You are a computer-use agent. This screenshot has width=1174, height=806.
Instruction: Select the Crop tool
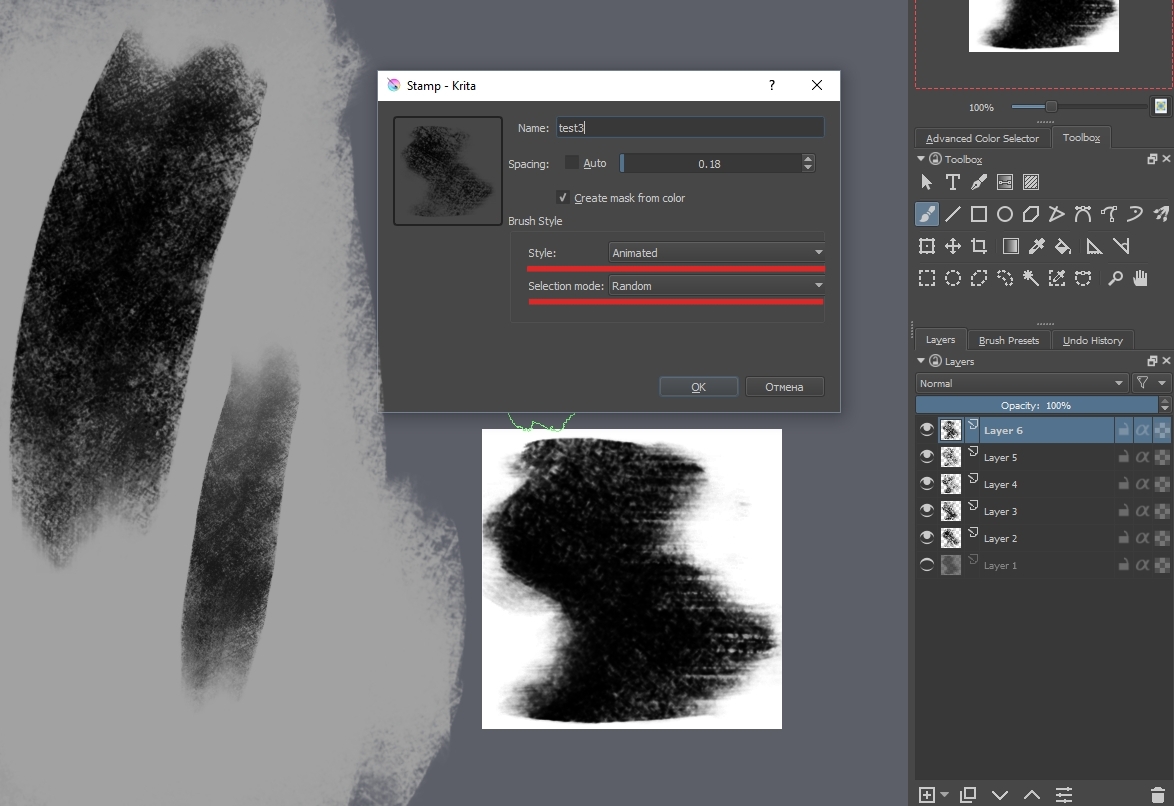979,246
